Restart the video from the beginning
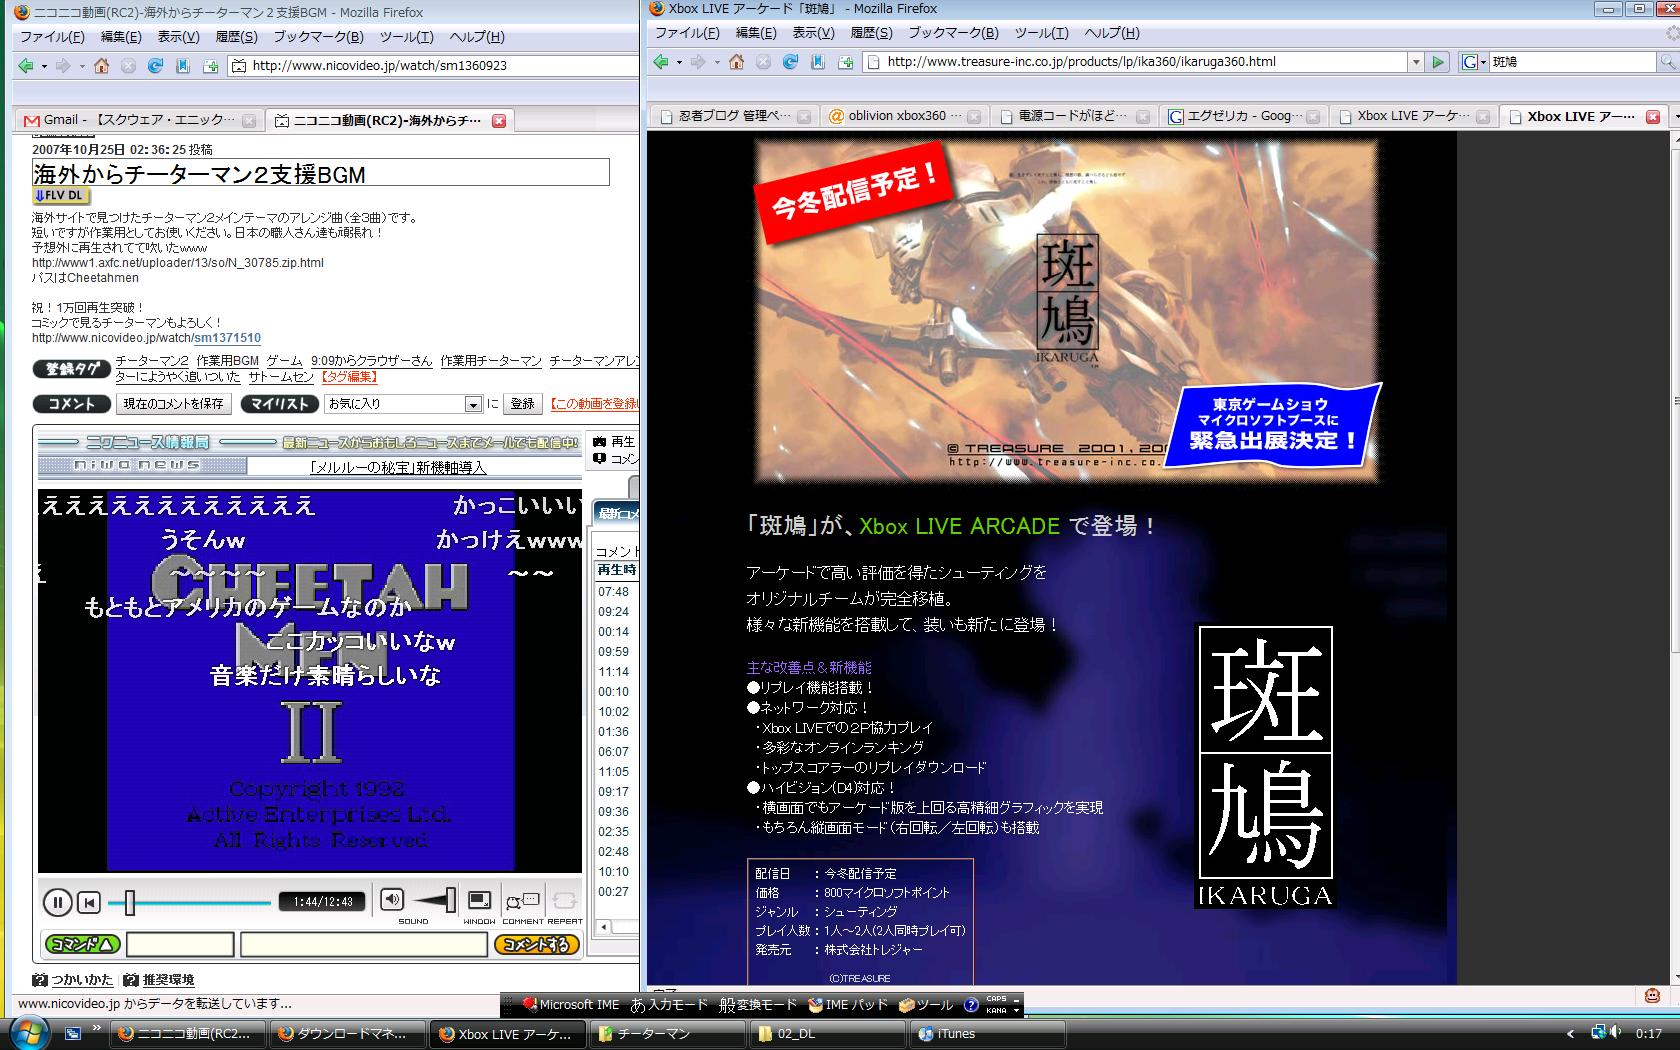The image size is (1680, 1050). 89,902
